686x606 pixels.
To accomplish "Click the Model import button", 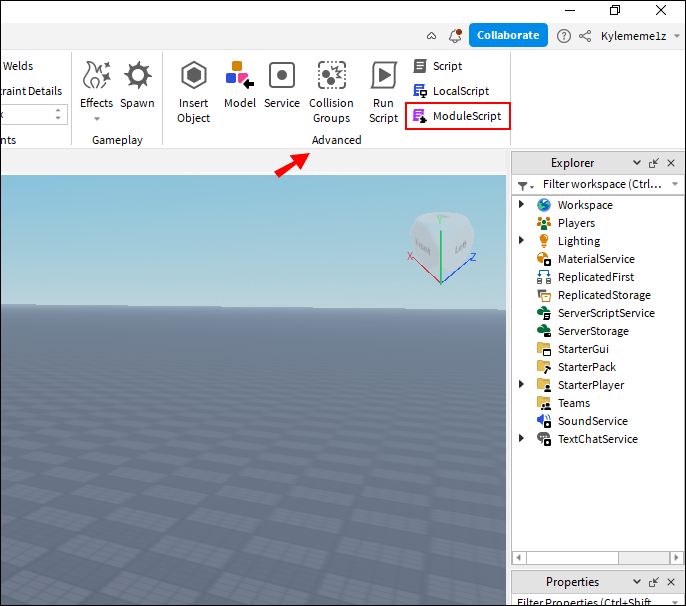I will click(x=239, y=85).
